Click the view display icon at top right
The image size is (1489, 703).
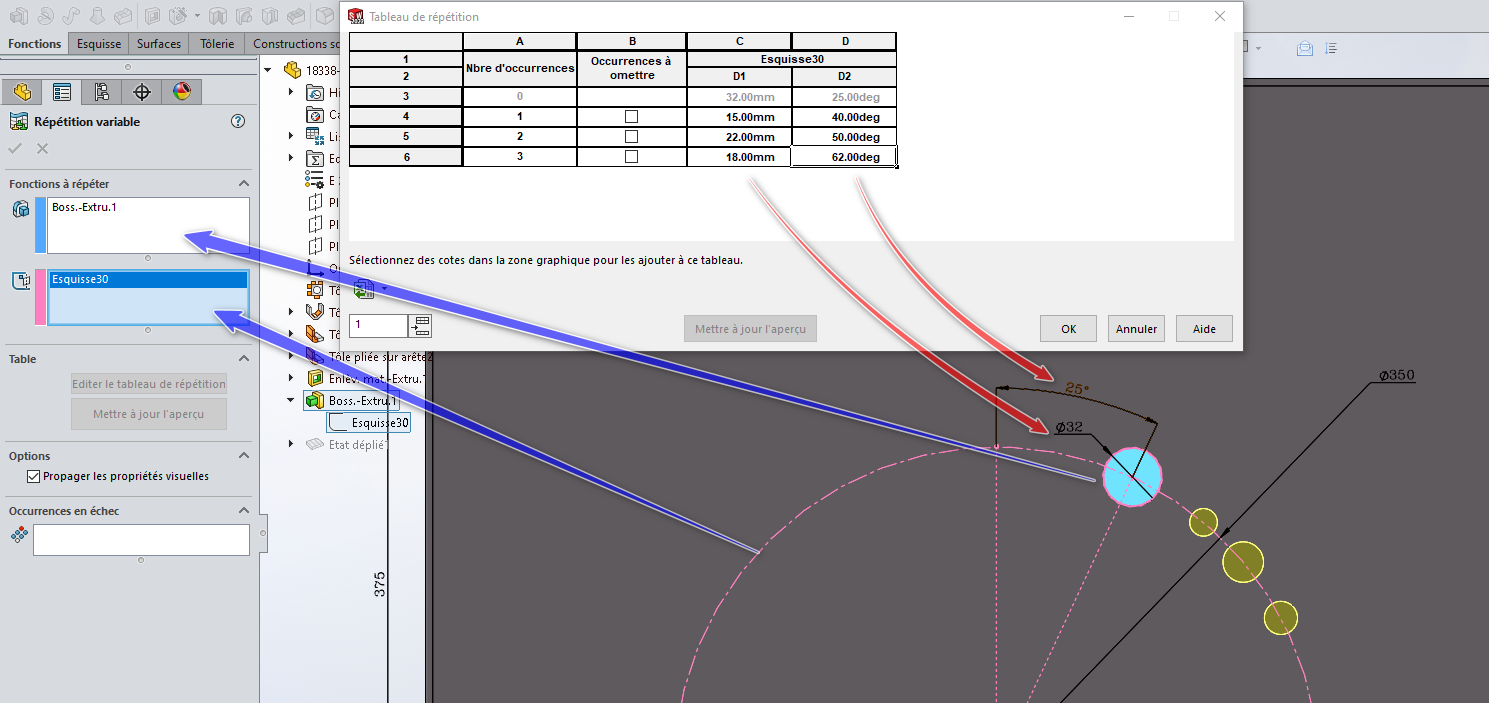coord(1304,48)
